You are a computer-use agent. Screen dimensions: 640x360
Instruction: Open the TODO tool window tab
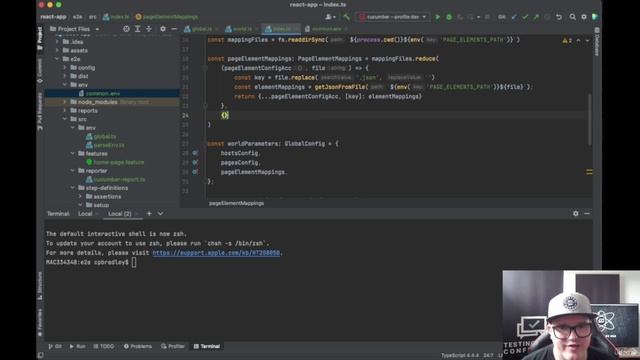pos(104,346)
